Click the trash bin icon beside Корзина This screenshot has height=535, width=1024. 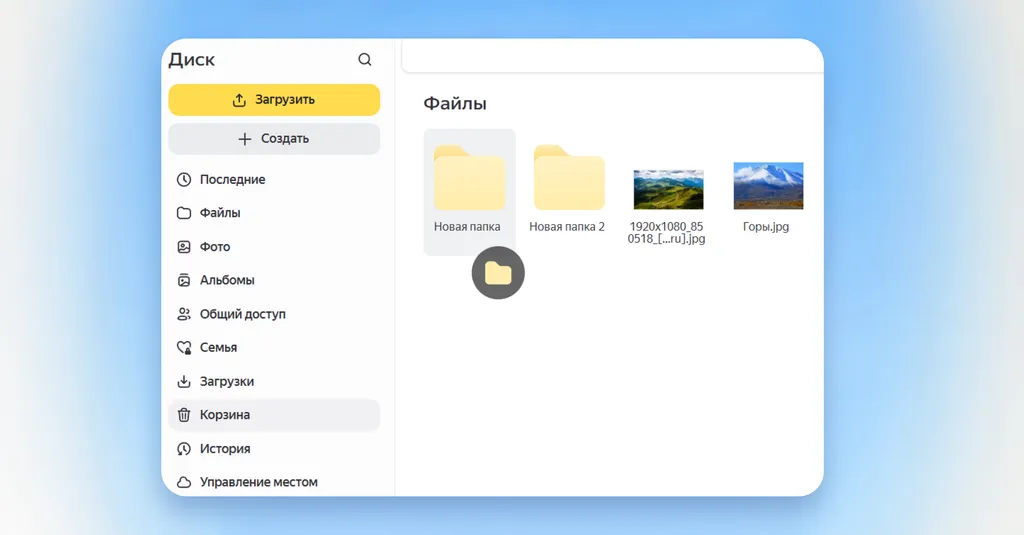point(184,415)
